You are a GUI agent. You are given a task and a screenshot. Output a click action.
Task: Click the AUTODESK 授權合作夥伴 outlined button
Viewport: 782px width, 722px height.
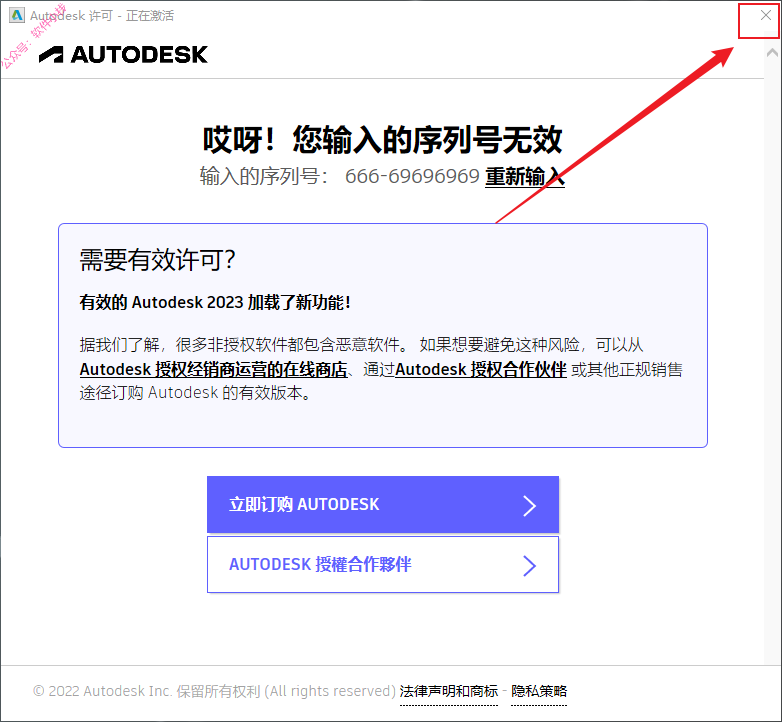click(383, 564)
